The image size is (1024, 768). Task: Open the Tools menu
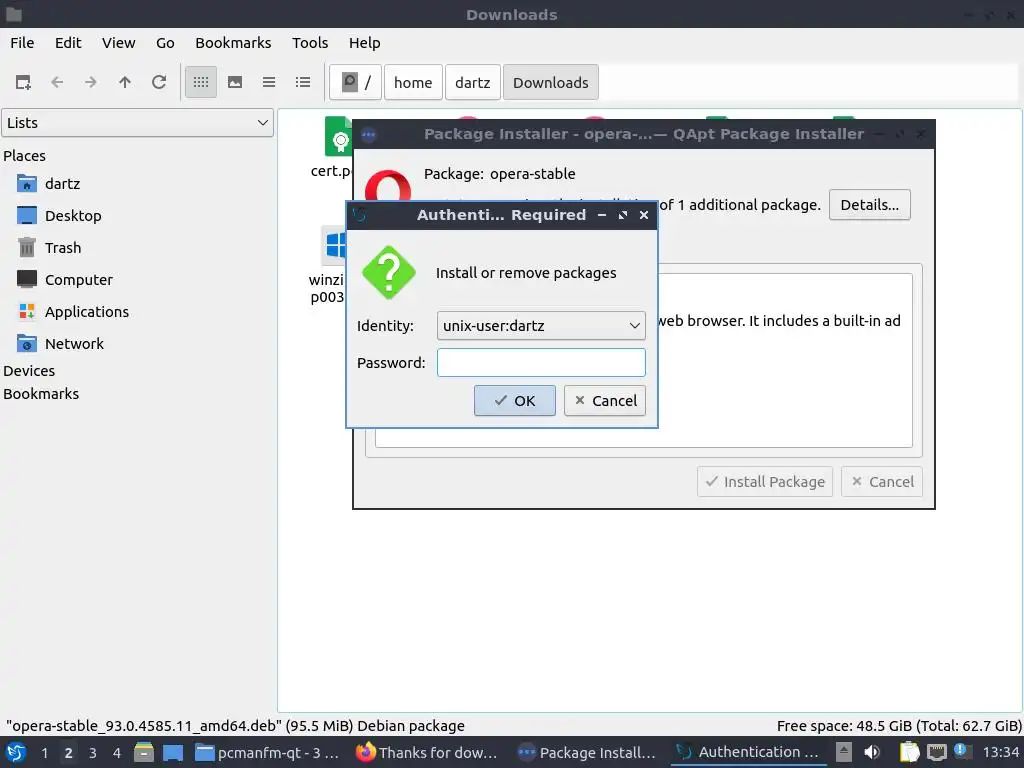click(x=310, y=42)
